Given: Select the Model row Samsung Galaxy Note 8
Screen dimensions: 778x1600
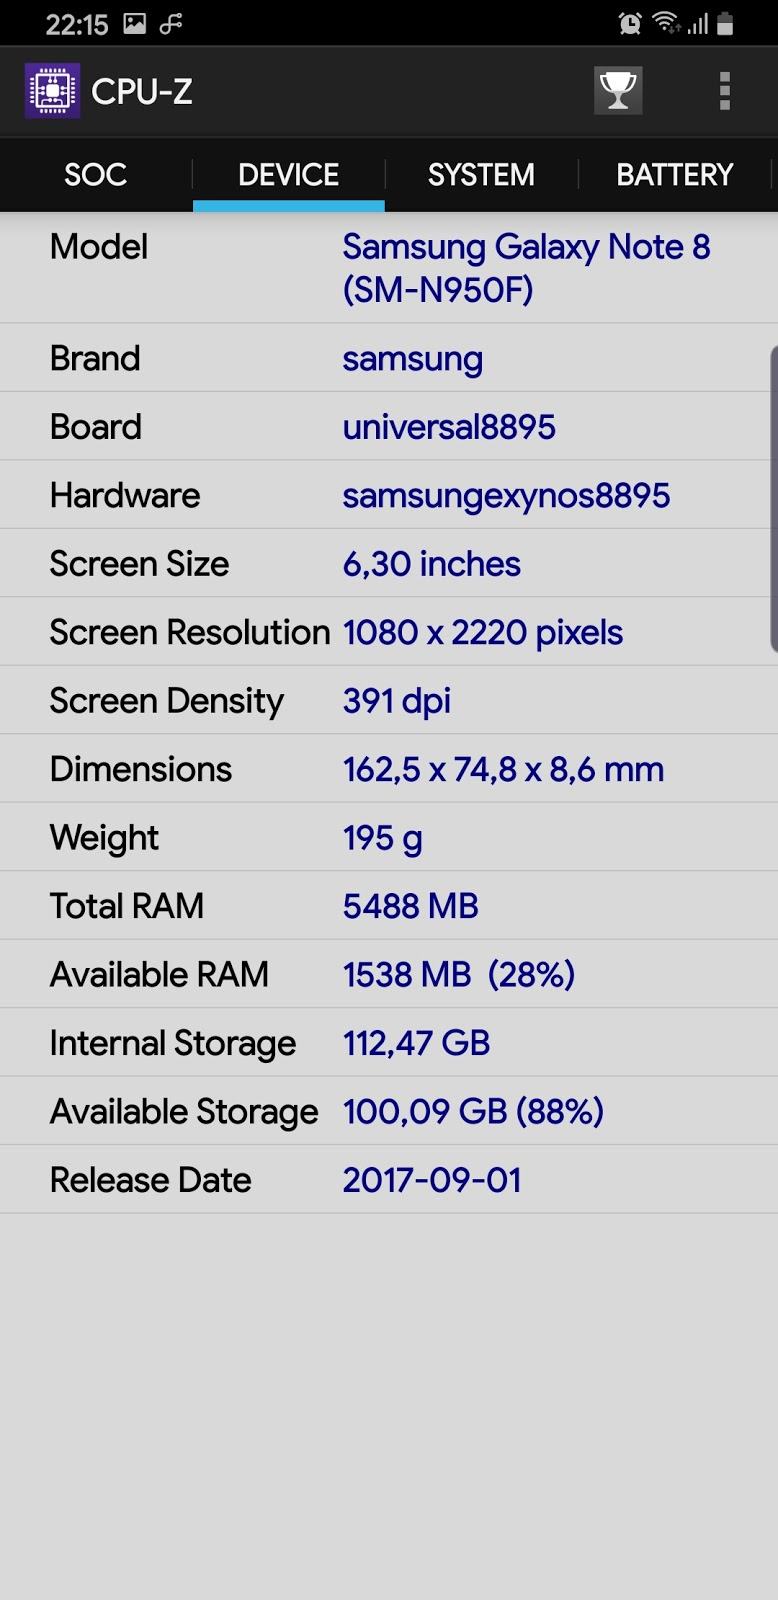Looking at the screenshot, I should 389,268.
